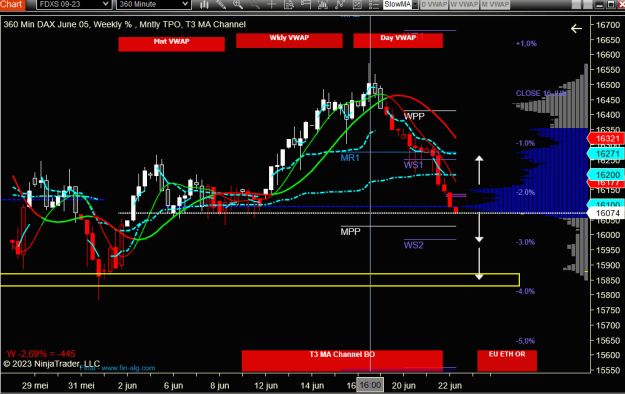Click the WS2 level label

[413, 245]
